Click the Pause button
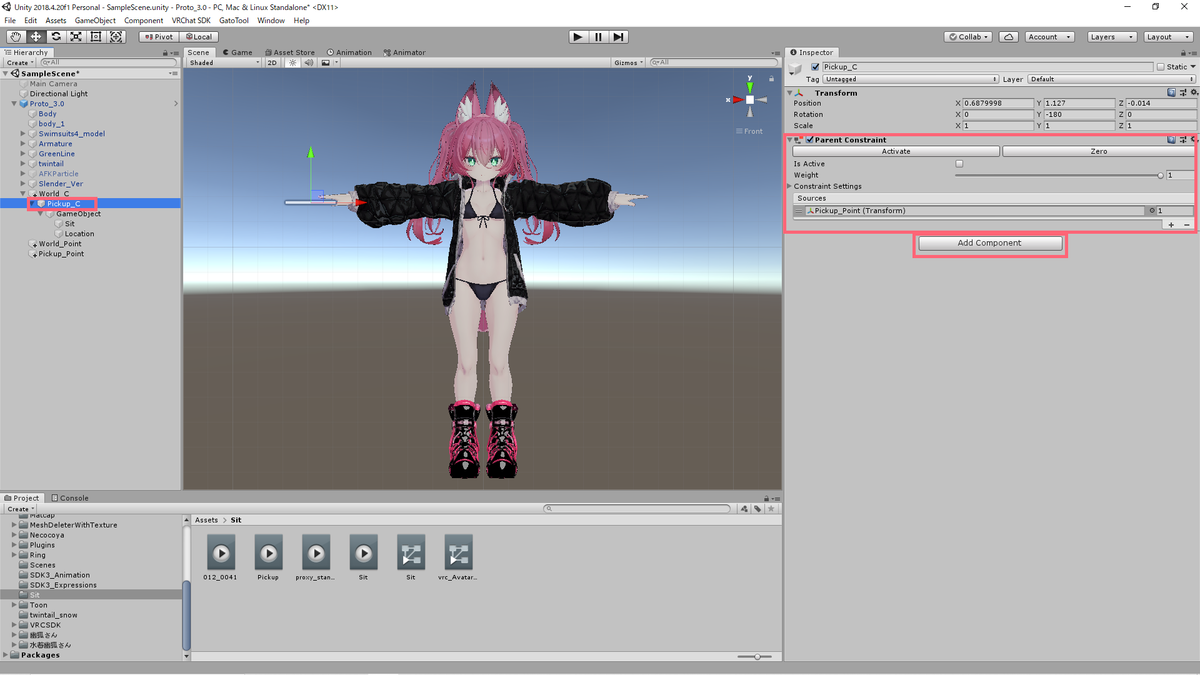Screen dimensions: 1200x675 [599, 37]
